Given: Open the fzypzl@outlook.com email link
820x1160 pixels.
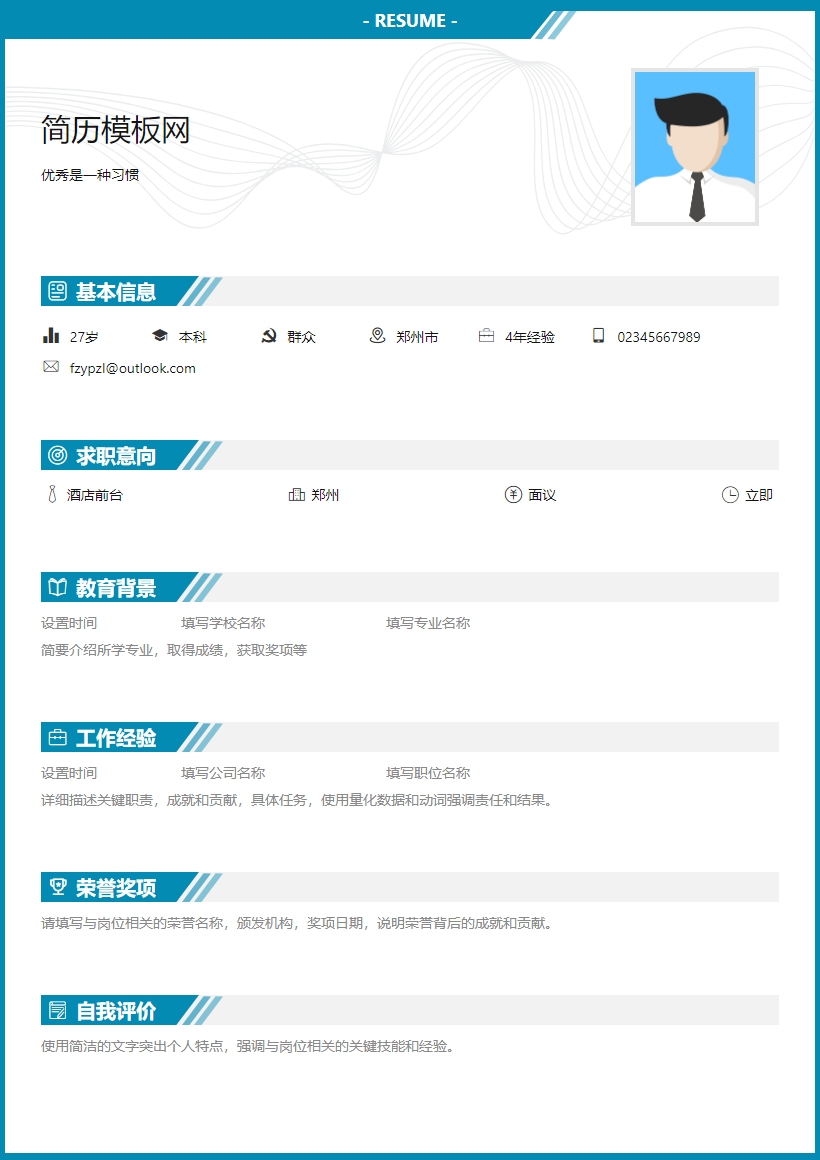Looking at the screenshot, I should click(x=130, y=368).
